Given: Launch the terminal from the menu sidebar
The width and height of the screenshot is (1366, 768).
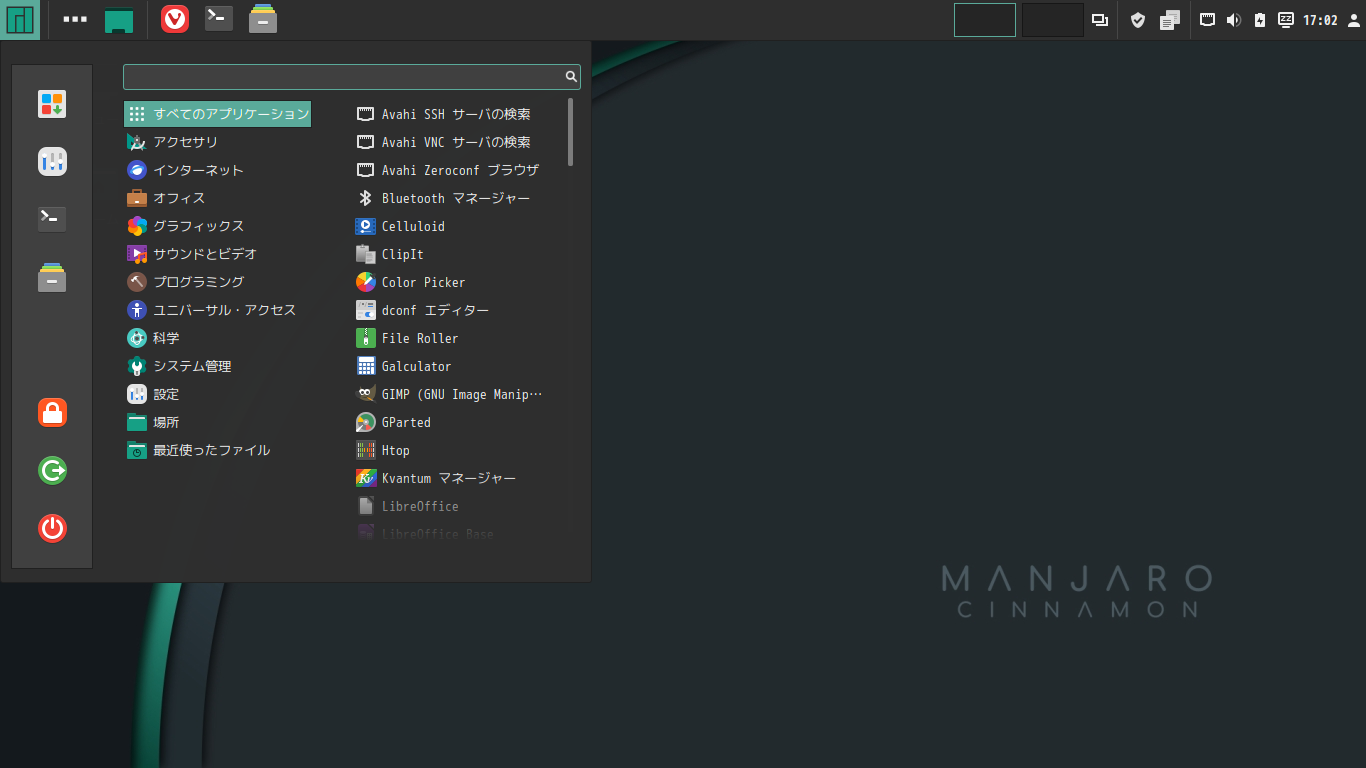Looking at the screenshot, I should click(x=52, y=219).
